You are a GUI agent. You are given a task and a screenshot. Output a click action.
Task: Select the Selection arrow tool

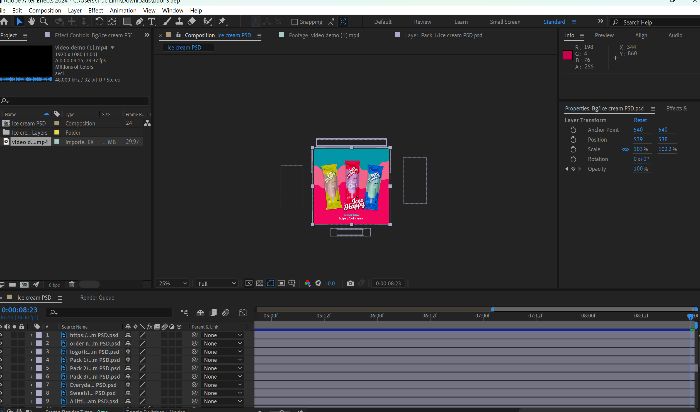pyautogui.click(x=19, y=21)
